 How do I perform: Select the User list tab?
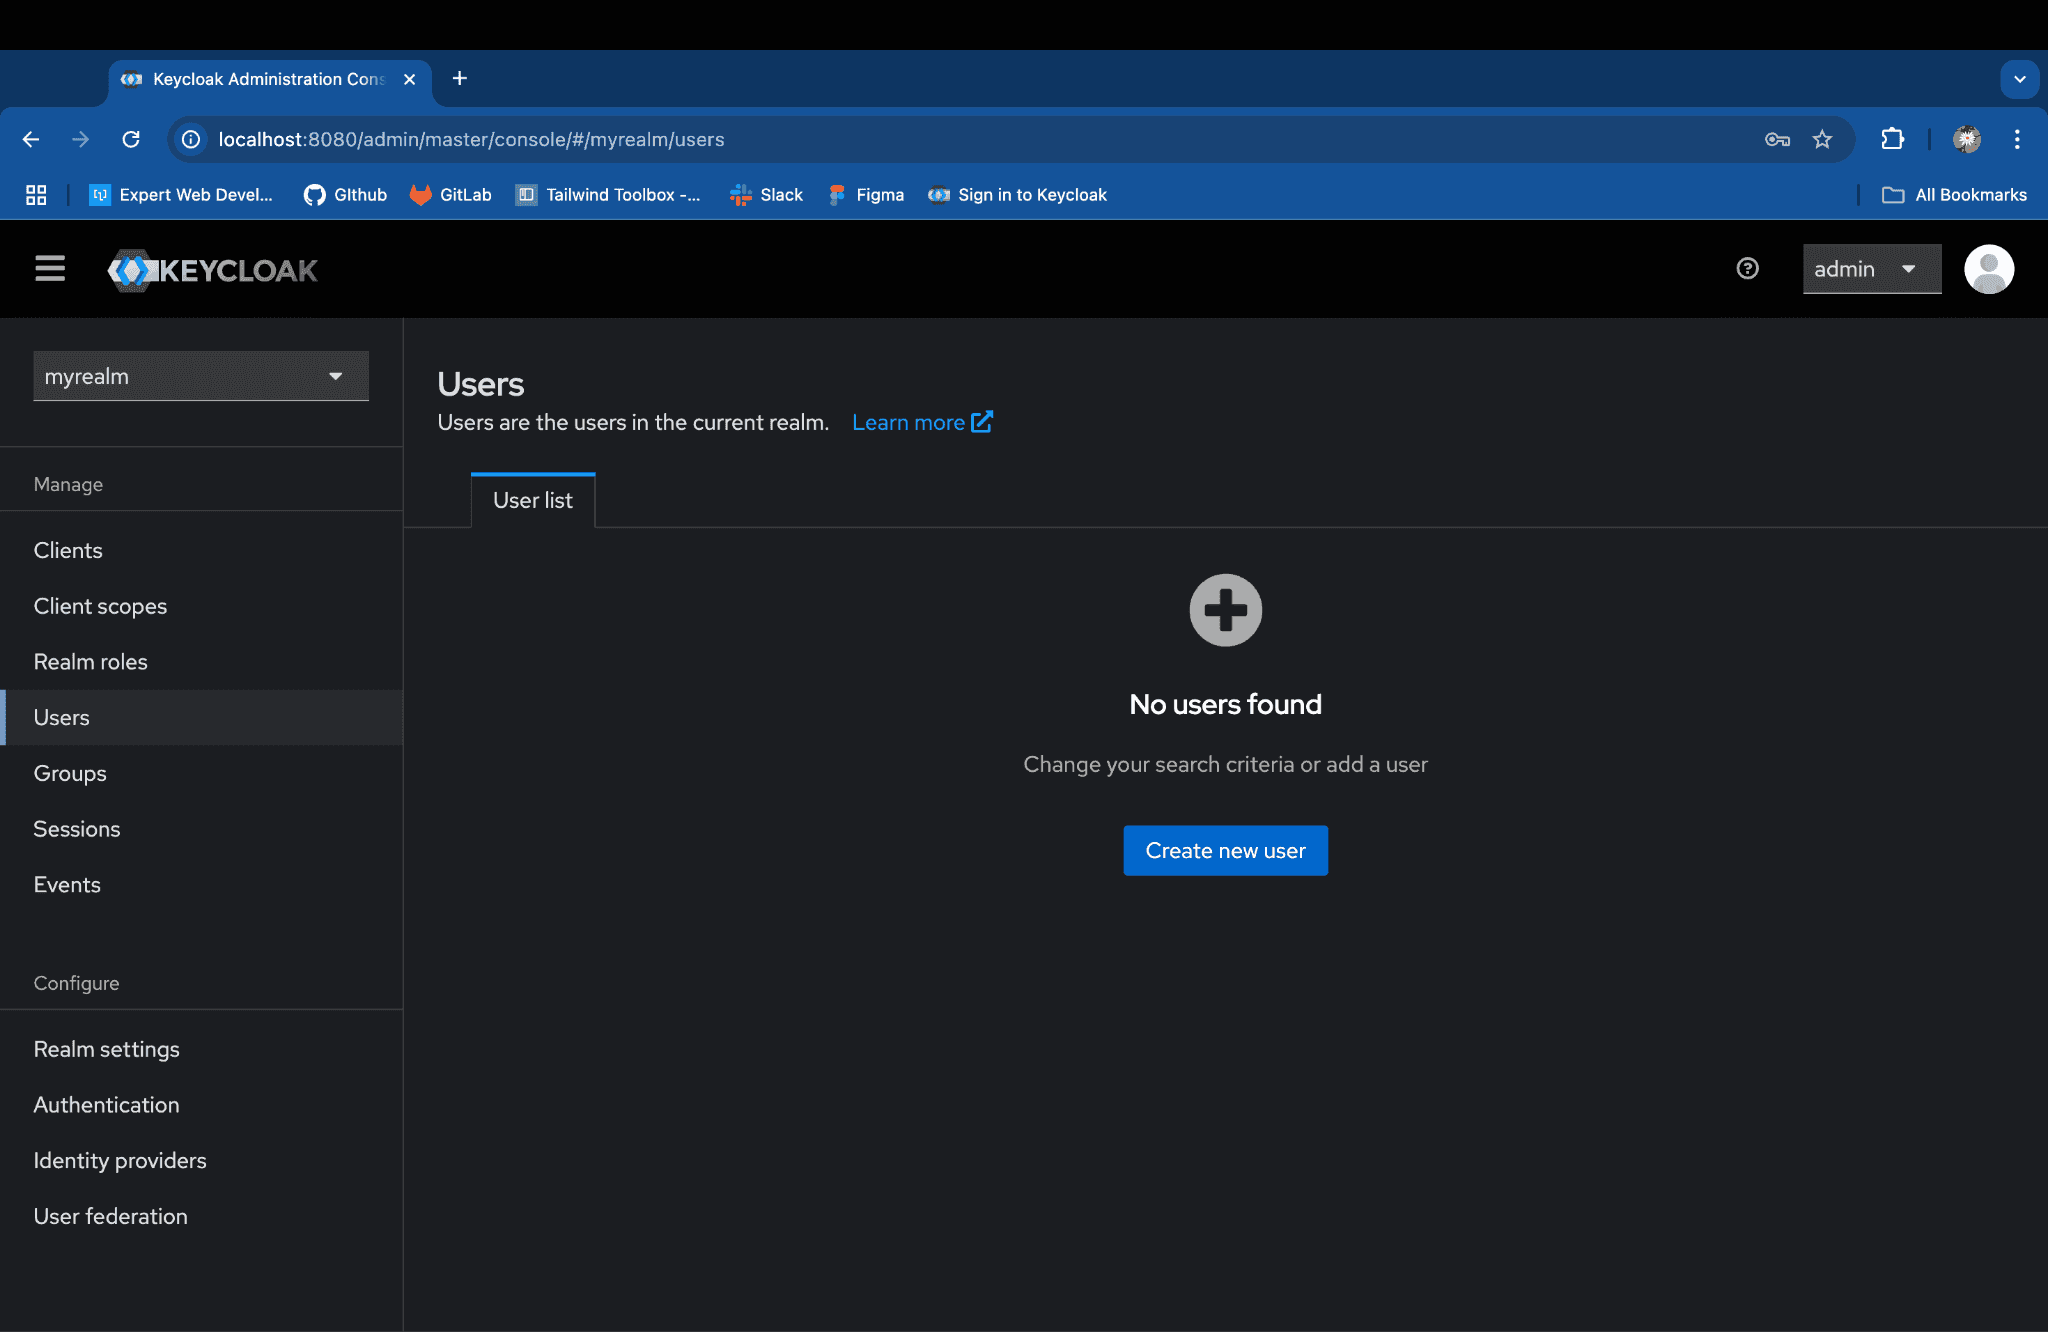click(x=533, y=500)
